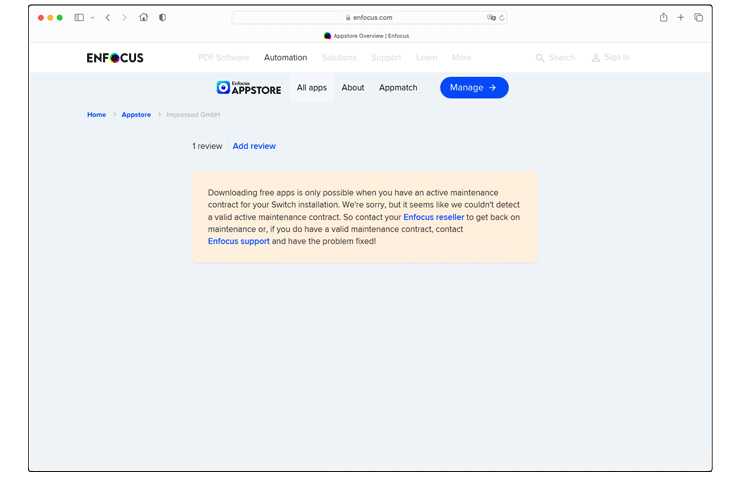The width and height of the screenshot is (741, 477).
Task: Click the Sign in link
Action: click(611, 58)
